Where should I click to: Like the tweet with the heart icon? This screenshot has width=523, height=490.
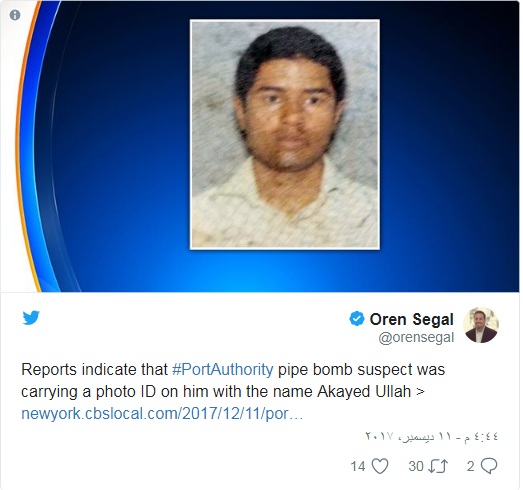380,466
